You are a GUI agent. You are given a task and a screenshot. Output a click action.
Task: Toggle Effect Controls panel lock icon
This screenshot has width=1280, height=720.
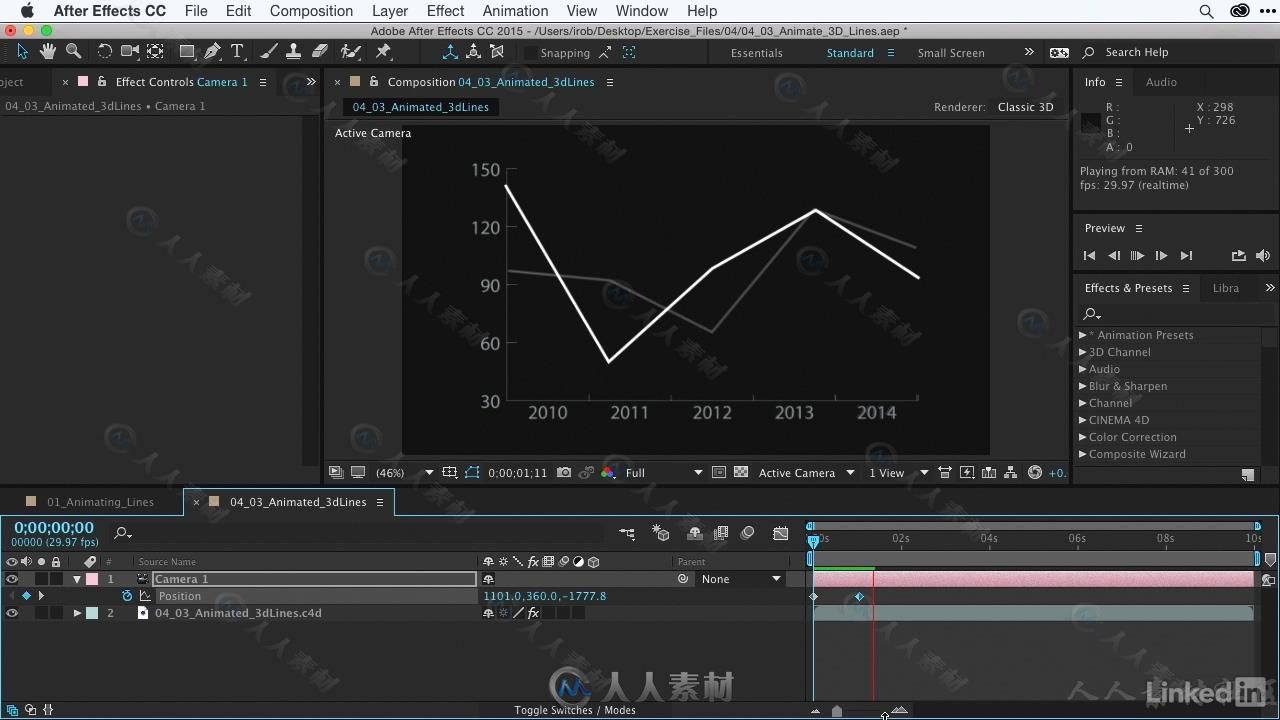pos(101,82)
